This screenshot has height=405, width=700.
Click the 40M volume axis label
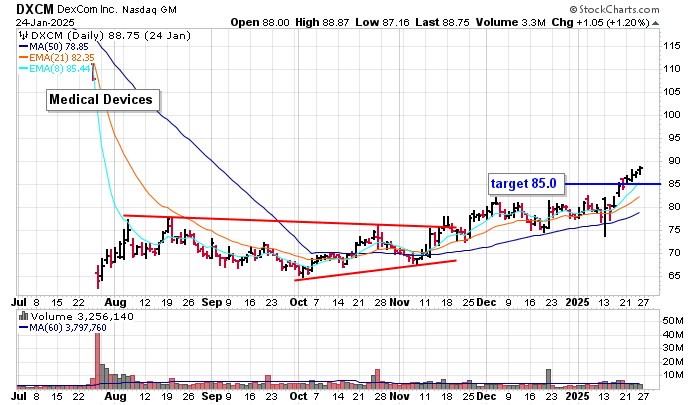673,335
